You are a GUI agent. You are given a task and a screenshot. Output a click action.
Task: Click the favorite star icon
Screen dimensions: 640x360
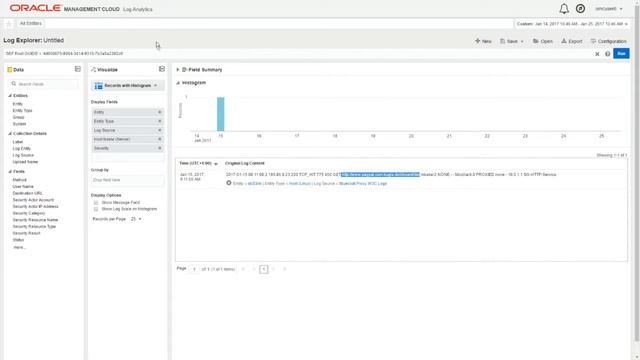coord(9,24)
